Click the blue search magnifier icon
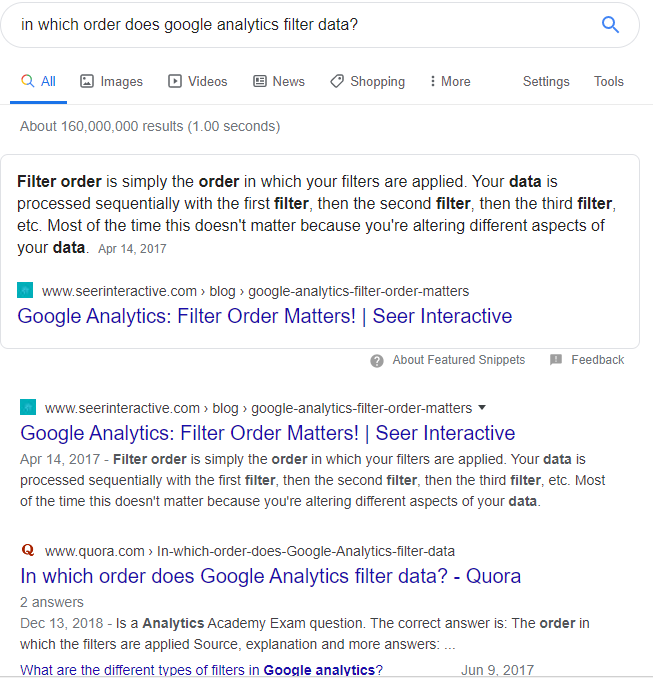The height and width of the screenshot is (678, 653). pyautogui.click(x=610, y=25)
